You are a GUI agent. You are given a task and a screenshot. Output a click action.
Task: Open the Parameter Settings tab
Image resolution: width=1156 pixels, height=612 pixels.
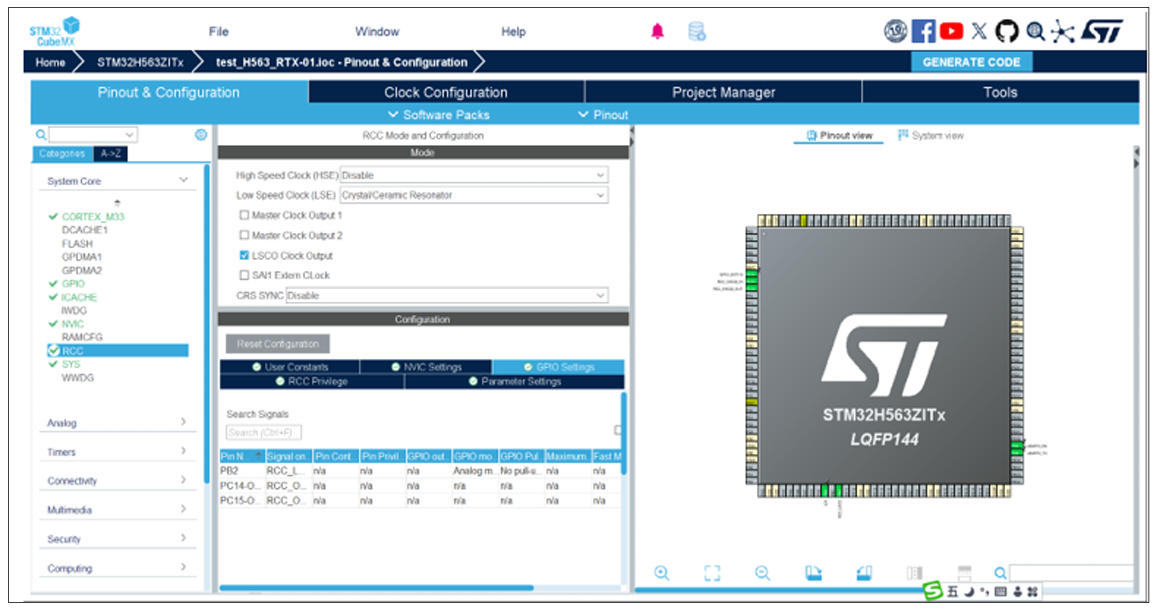[x=515, y=381]
